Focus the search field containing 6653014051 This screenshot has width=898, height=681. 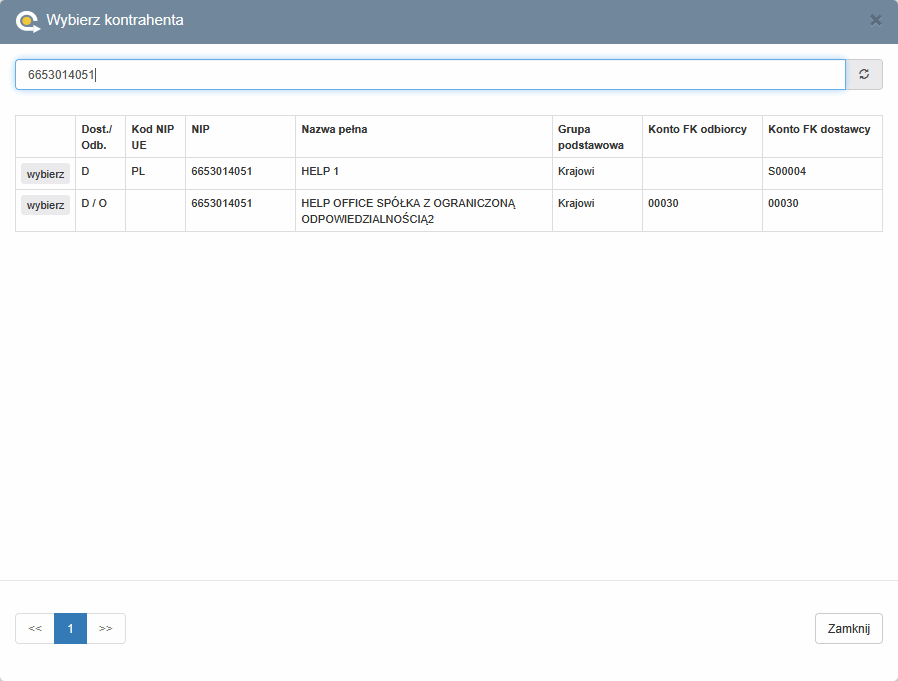tap(430, 74)
